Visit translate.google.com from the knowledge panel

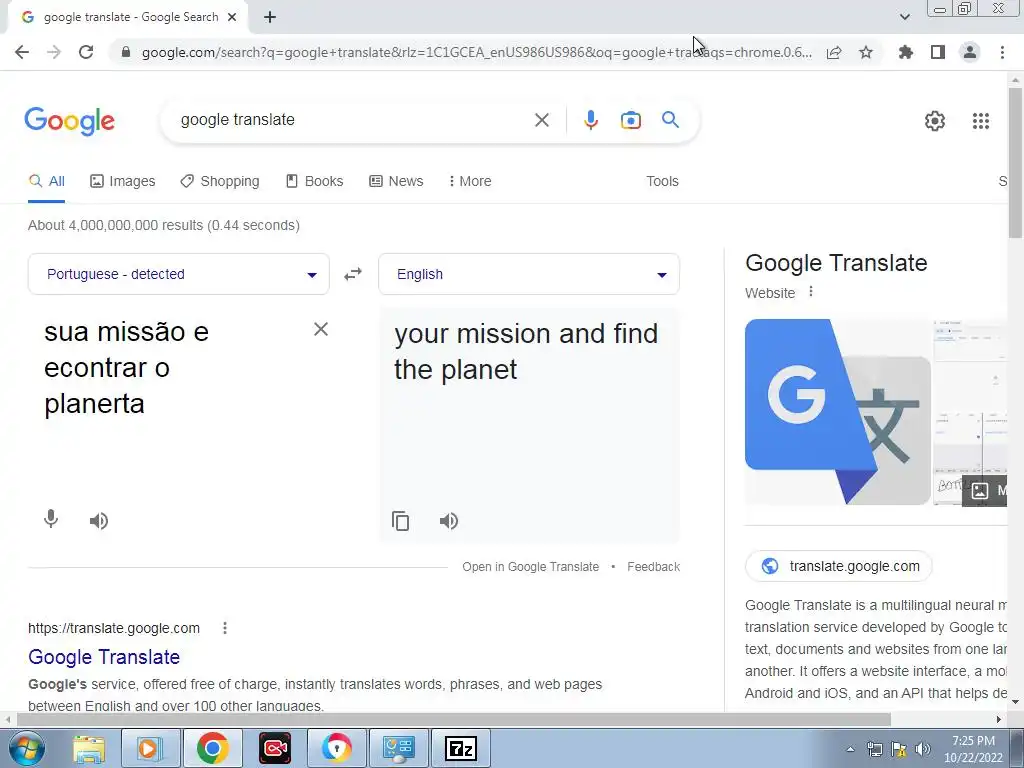[839, 566]
